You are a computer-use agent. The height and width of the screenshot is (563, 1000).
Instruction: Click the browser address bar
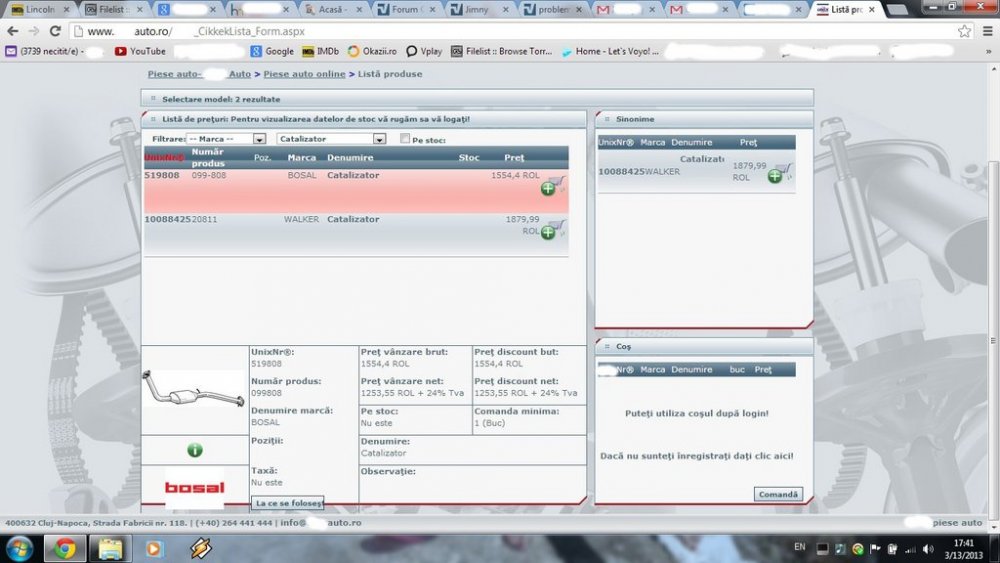point(510,31)
